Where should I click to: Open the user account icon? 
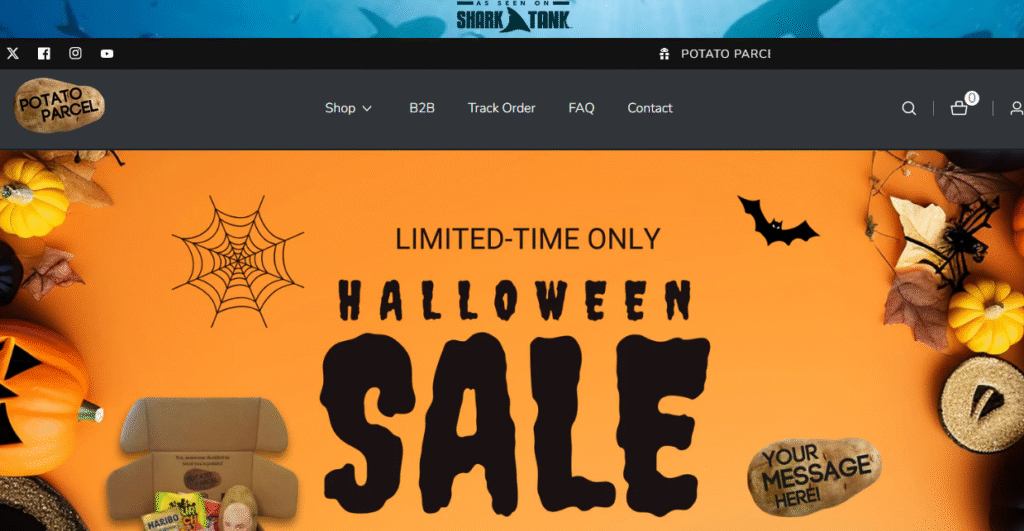(1017, 108)
